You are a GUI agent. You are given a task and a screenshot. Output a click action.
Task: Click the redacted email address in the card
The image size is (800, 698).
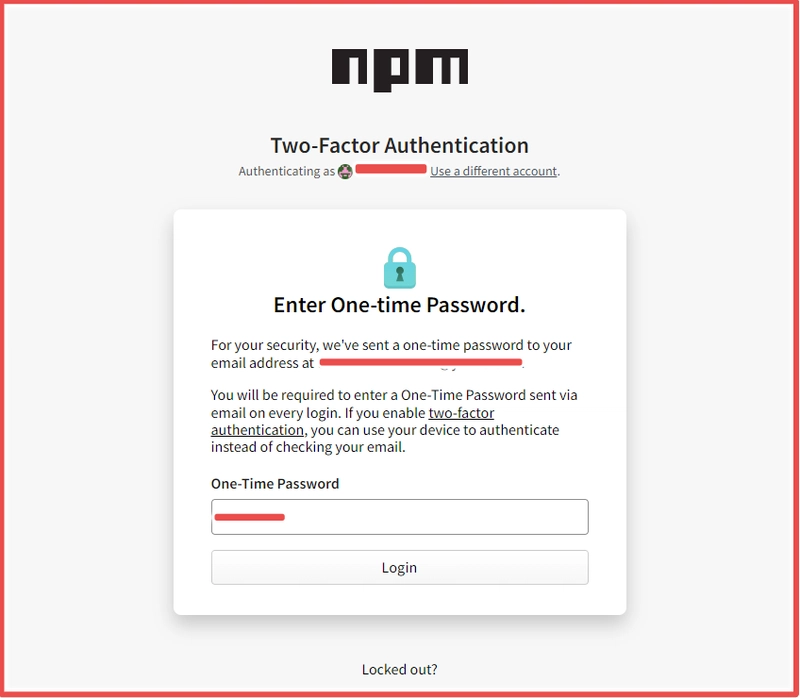(x=420, y=361)
